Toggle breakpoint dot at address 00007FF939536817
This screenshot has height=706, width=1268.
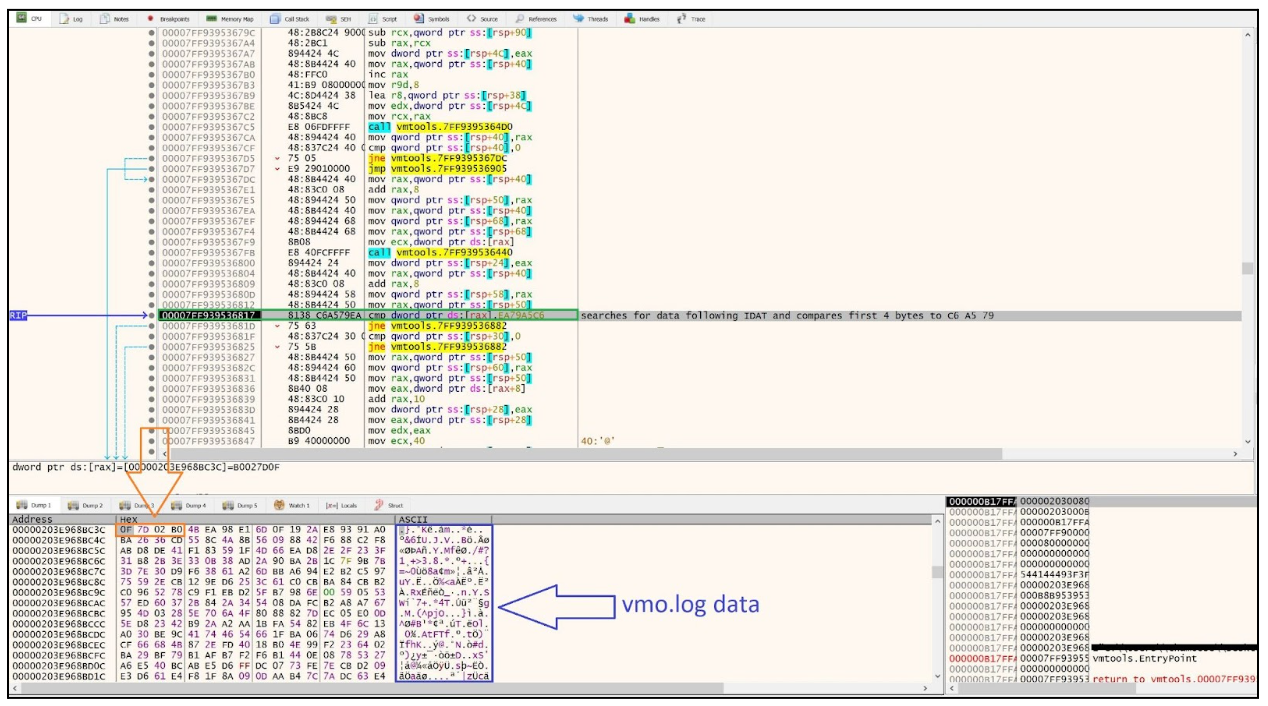click(x=152, y=315)
